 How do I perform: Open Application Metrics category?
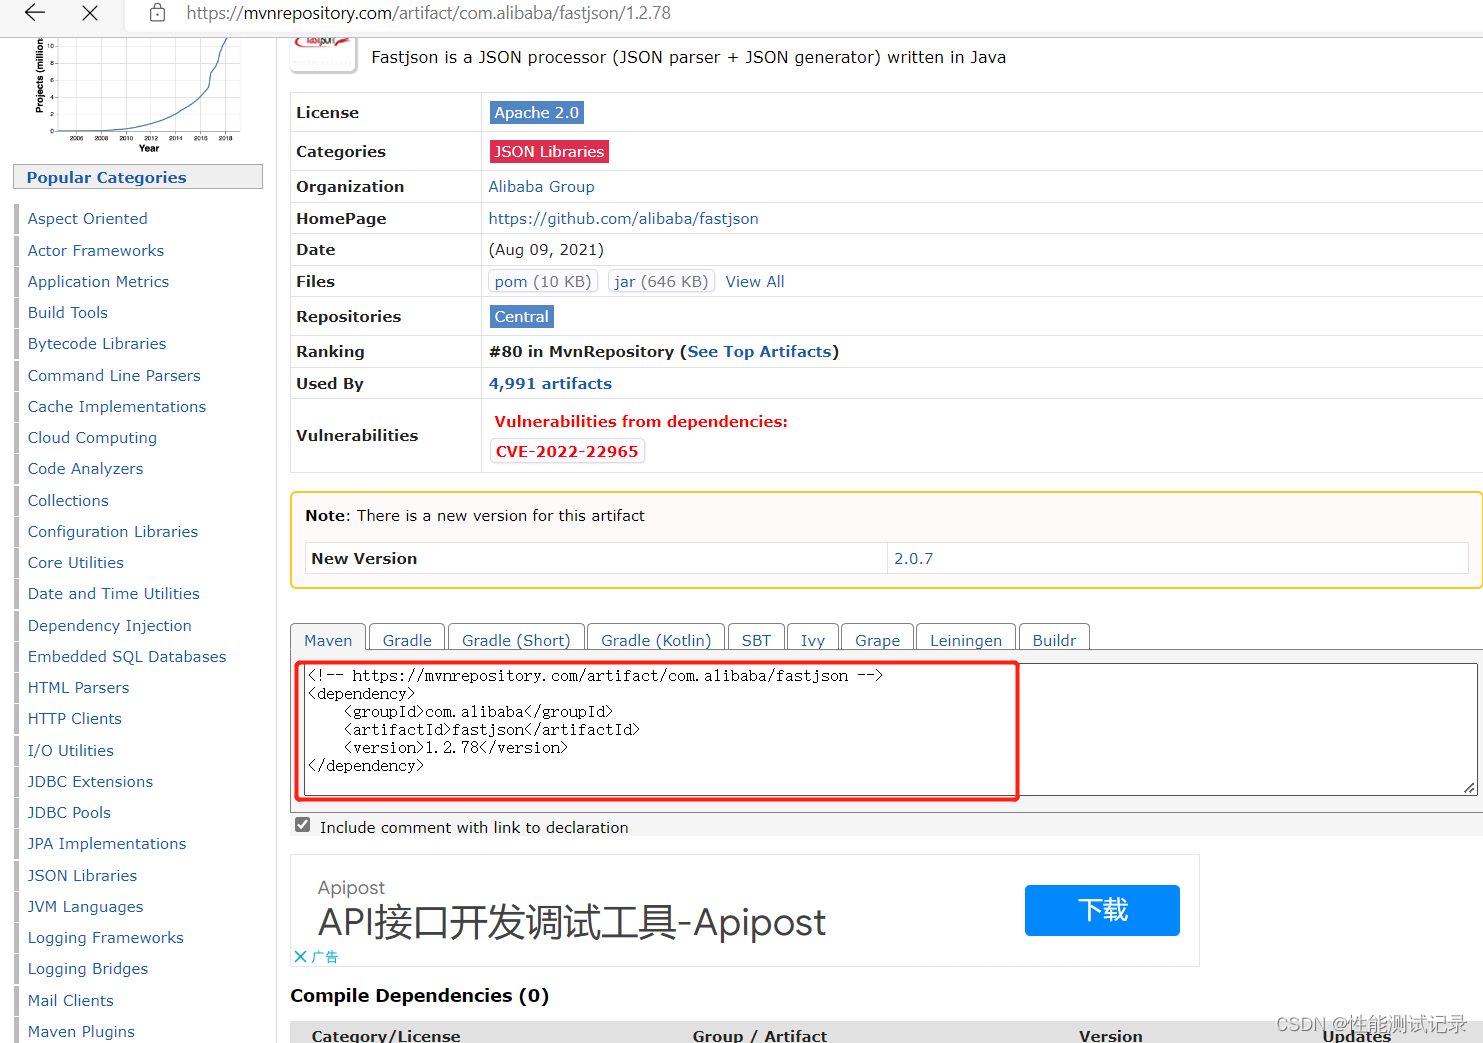coord(98,282)
